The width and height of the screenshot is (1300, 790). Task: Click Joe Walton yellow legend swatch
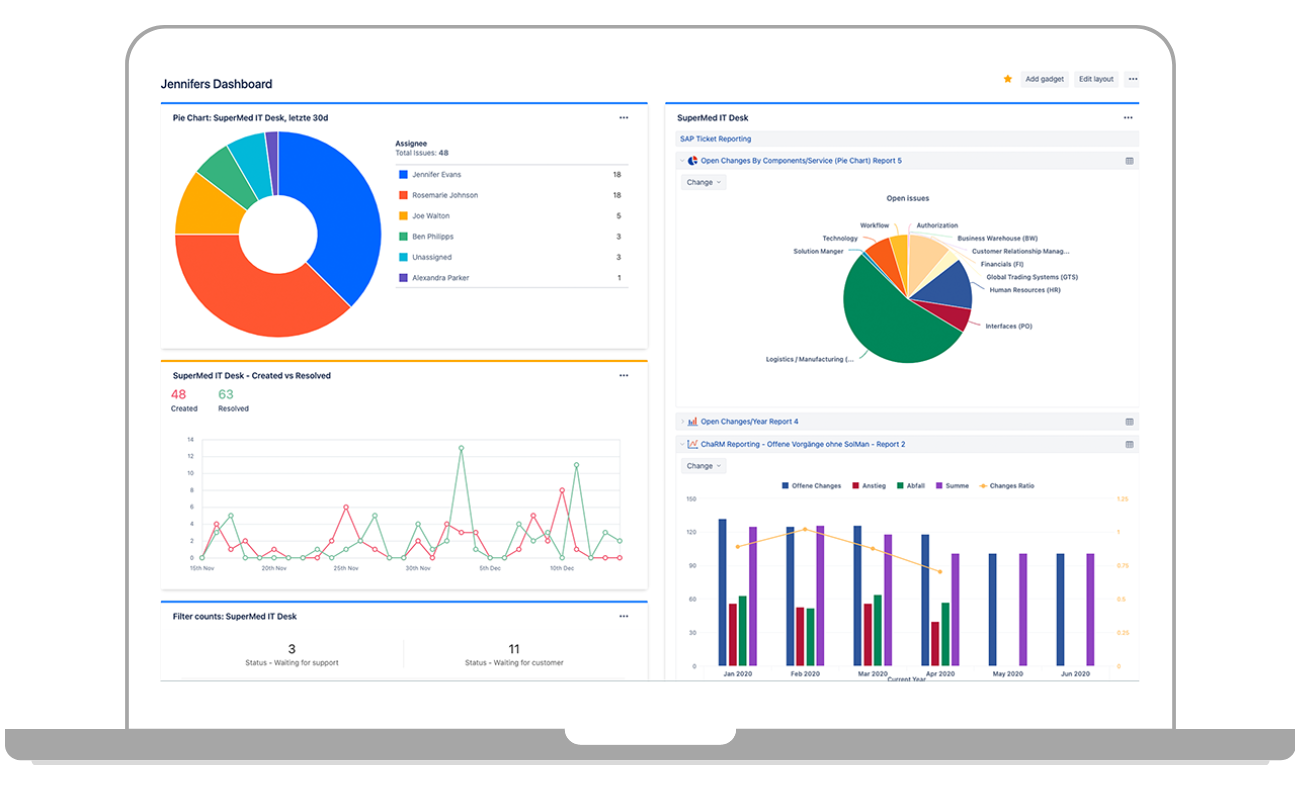[403, 216]
